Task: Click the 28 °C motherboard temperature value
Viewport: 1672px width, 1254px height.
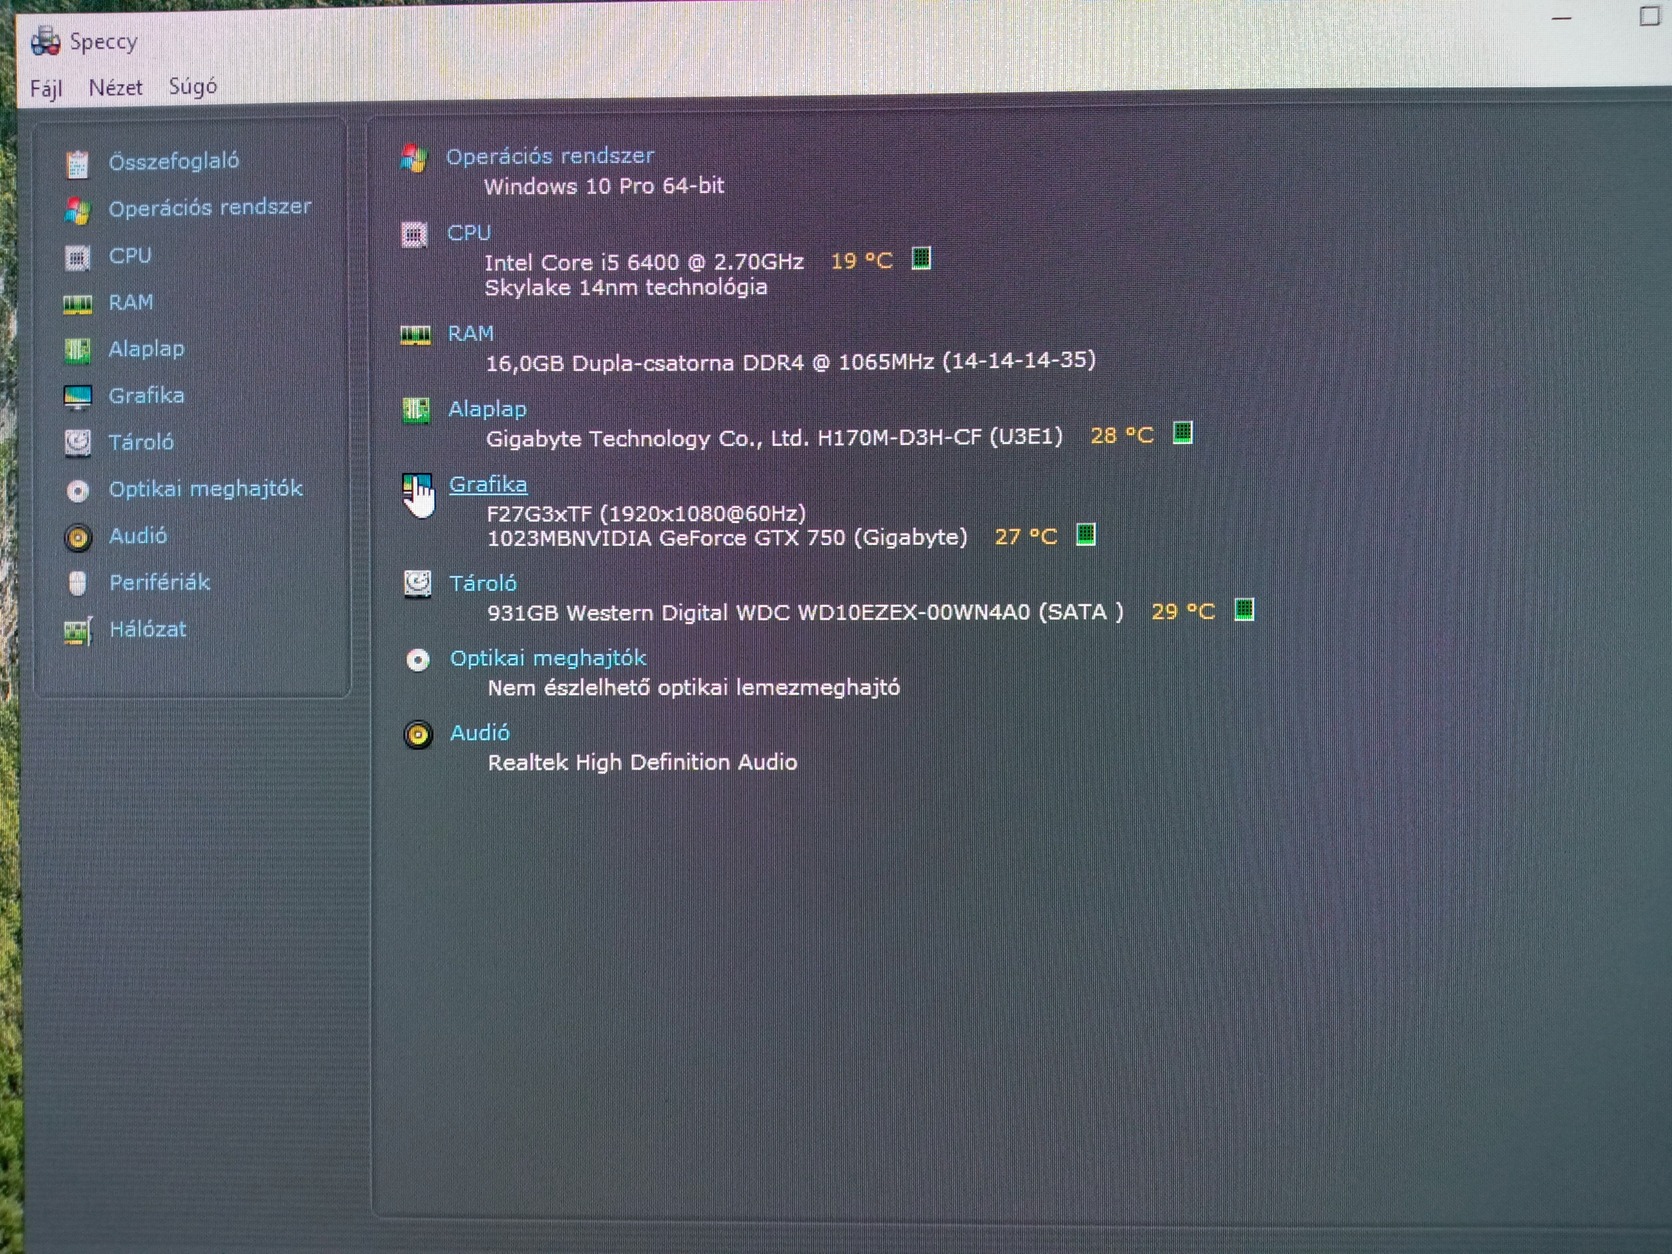Action: click(1122, 436)
